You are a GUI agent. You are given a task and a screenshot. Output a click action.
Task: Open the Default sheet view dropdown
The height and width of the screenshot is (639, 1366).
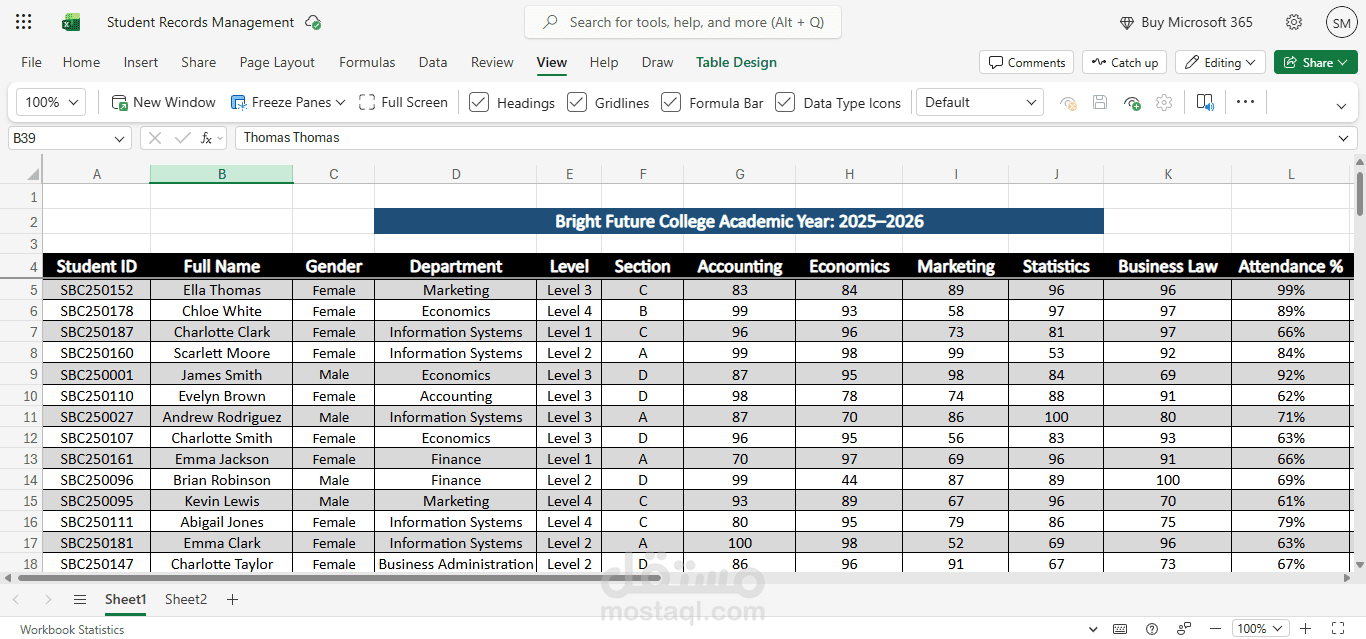(x=981, y=102)
